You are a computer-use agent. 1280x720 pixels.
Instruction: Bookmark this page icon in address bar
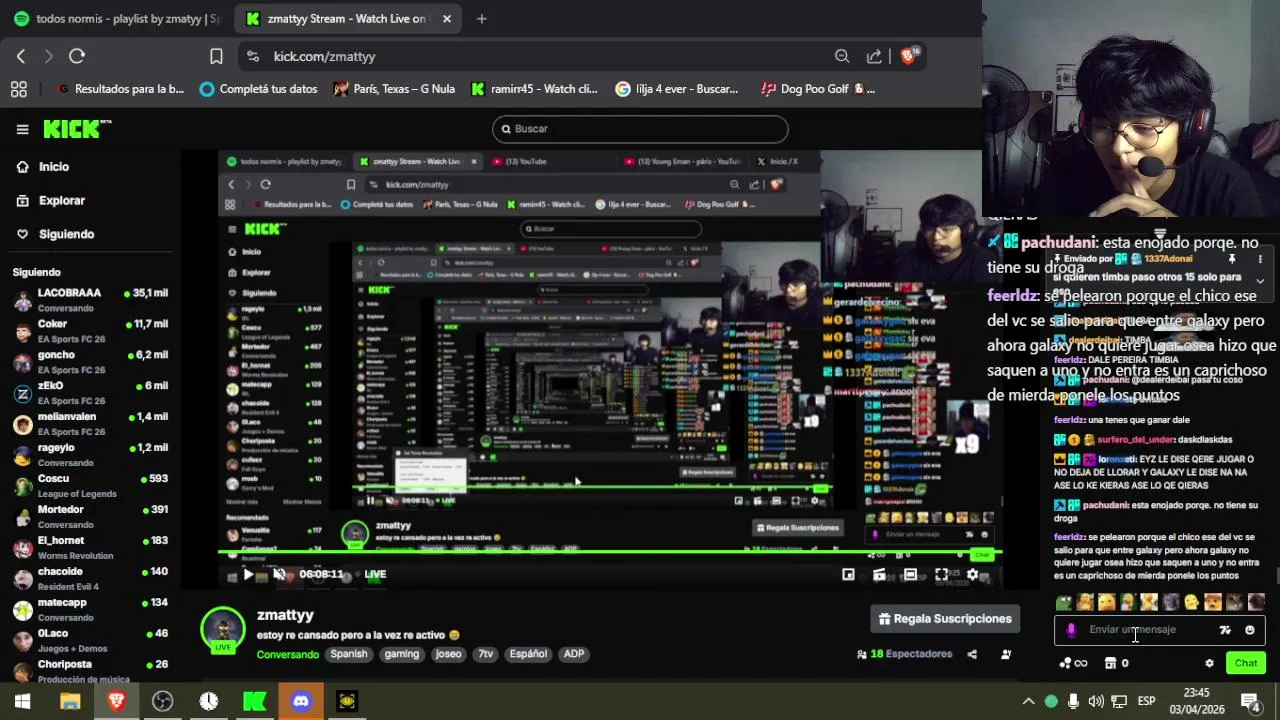[x=216, y=56]
